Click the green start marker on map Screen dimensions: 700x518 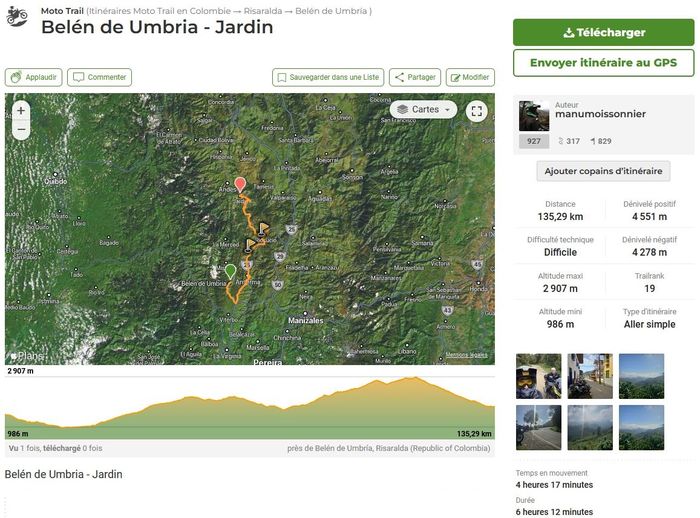(231, 271)
